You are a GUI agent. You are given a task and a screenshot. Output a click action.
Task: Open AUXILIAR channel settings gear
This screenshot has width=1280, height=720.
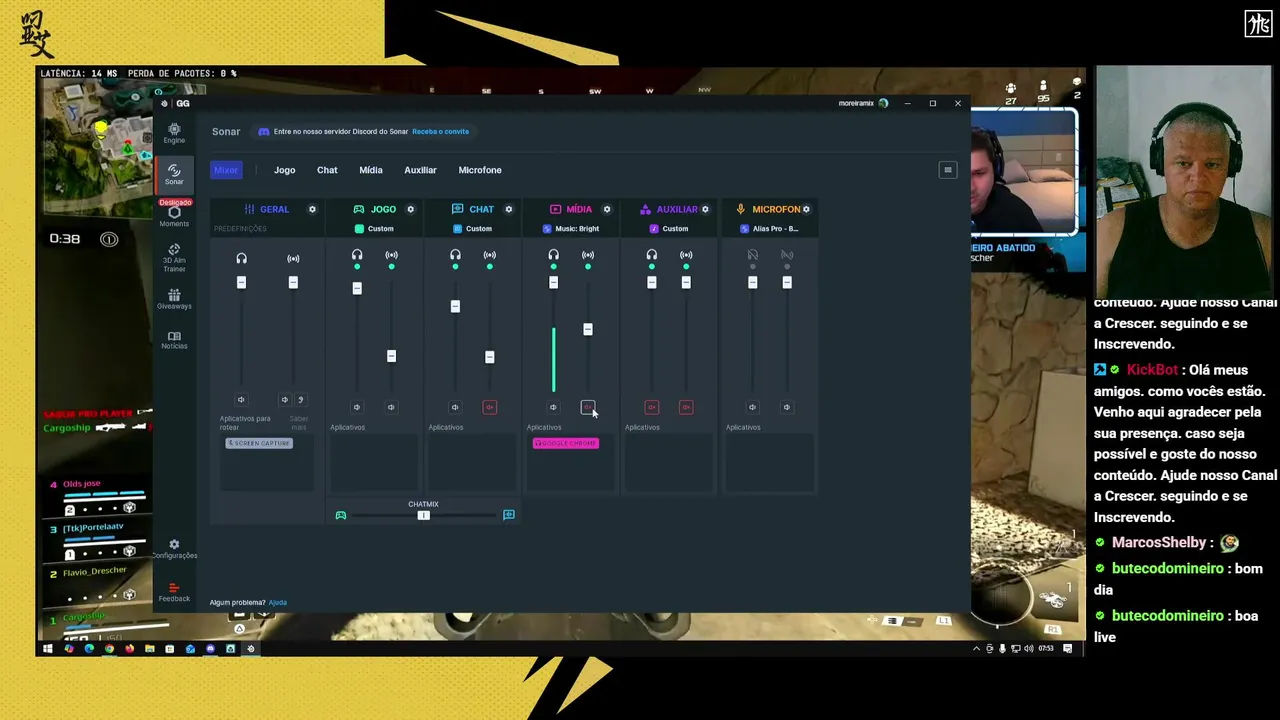705,209
